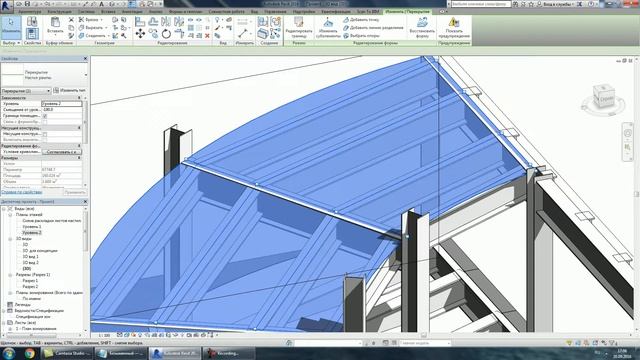
Task: Open the Collaborate (Совместная работа) ribbon tab
Action: point(227,12)
